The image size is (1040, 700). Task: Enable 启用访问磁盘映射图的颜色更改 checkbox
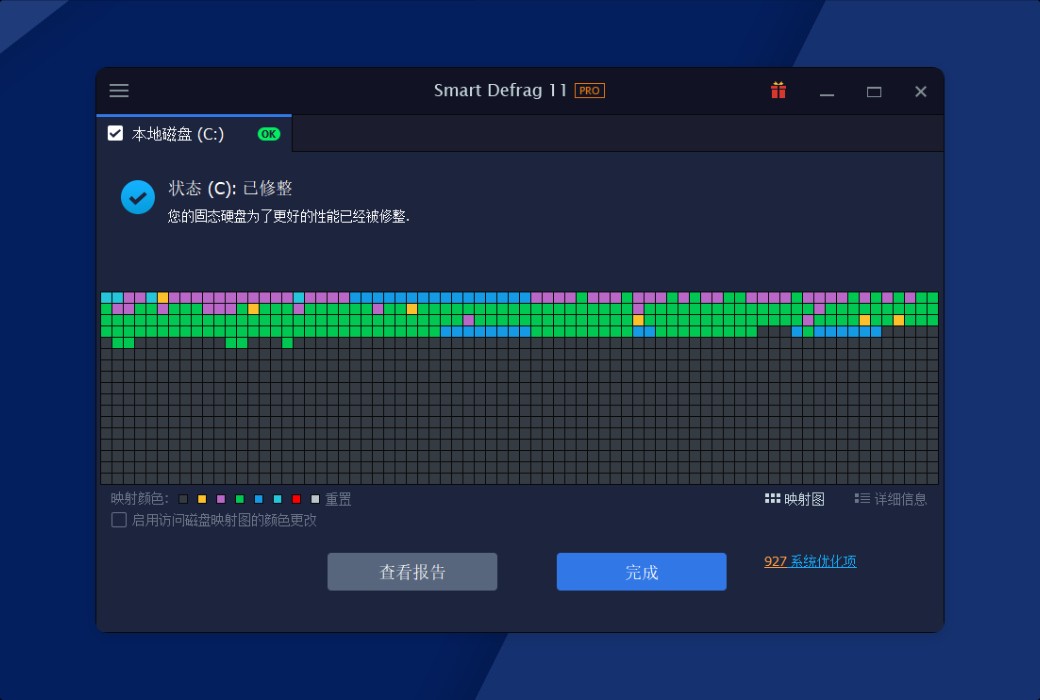[x=119, y=520]
